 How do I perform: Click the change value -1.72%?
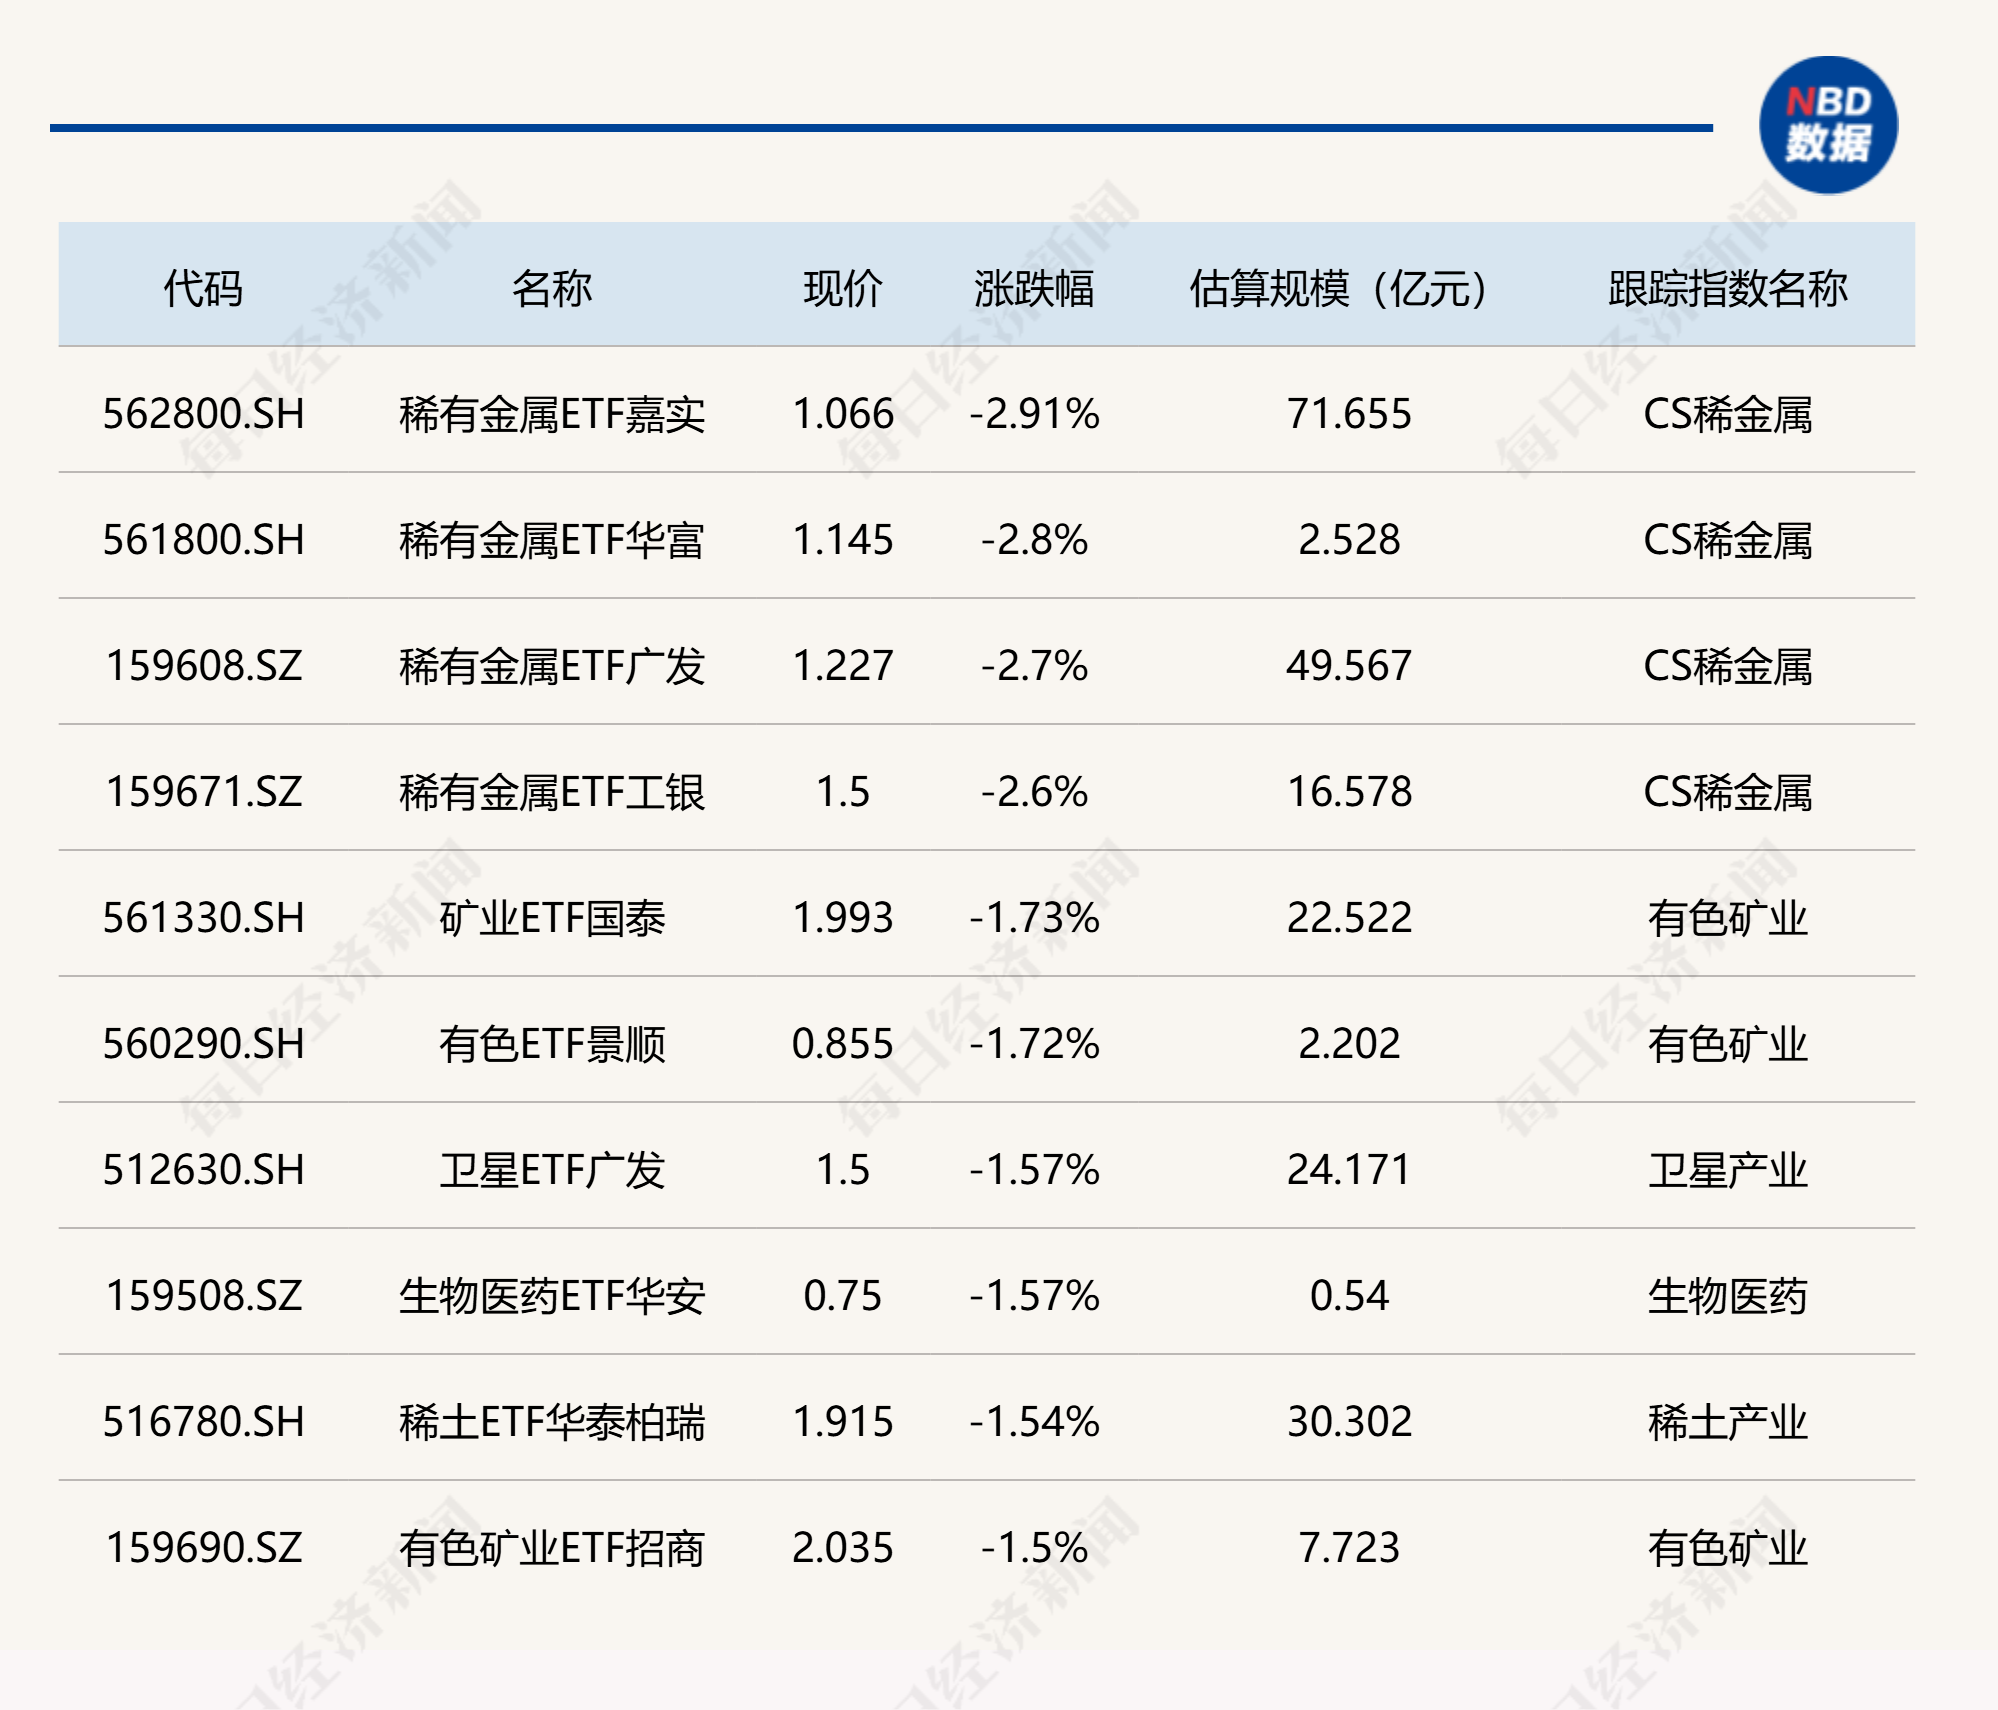tap(1034, 1044)
